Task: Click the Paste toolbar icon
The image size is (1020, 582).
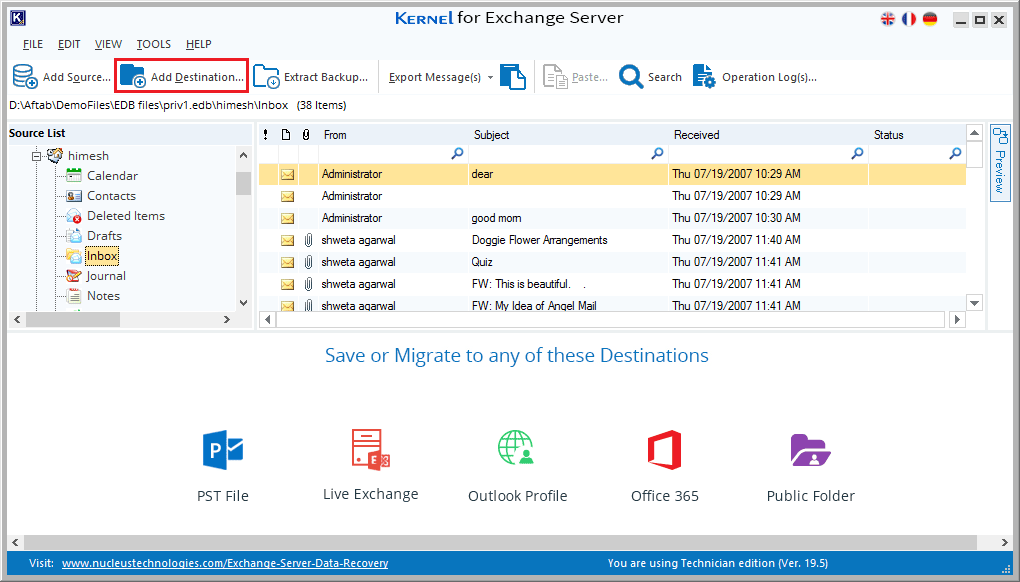Action: click(x=556, y=77)
